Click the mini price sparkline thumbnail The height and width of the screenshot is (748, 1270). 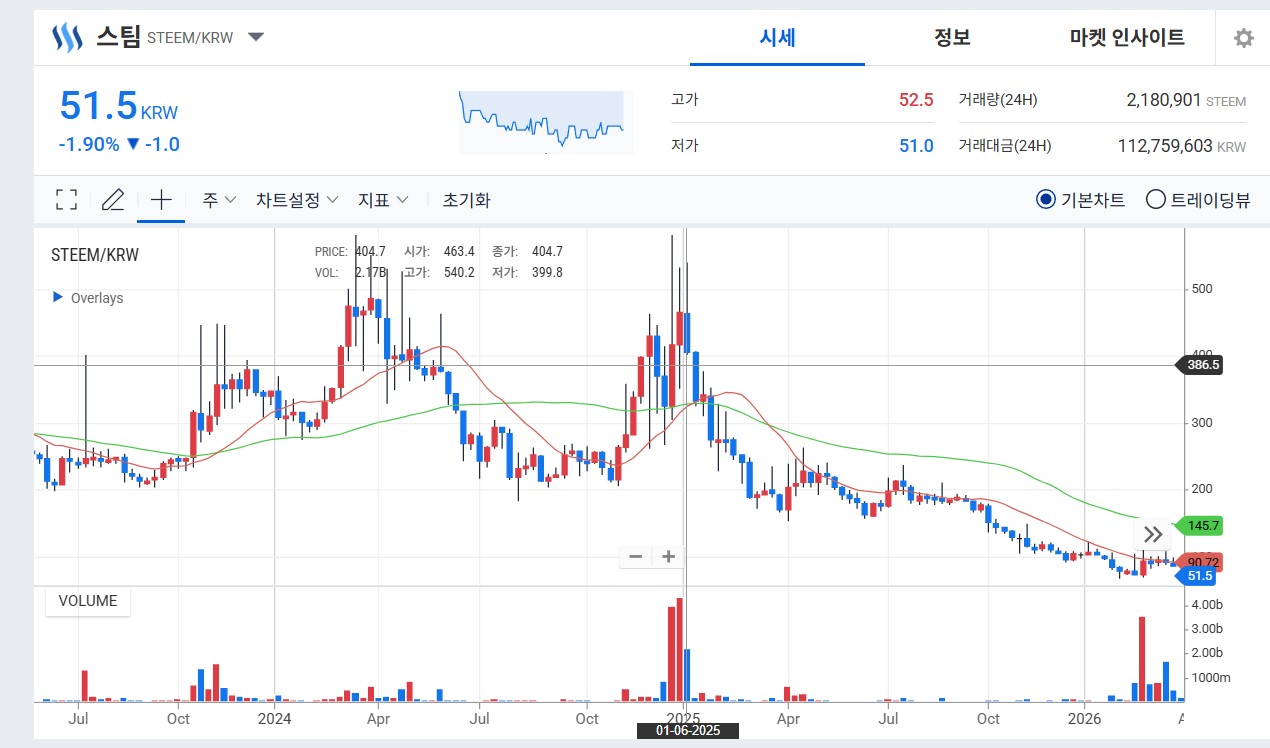click(546, 122)
